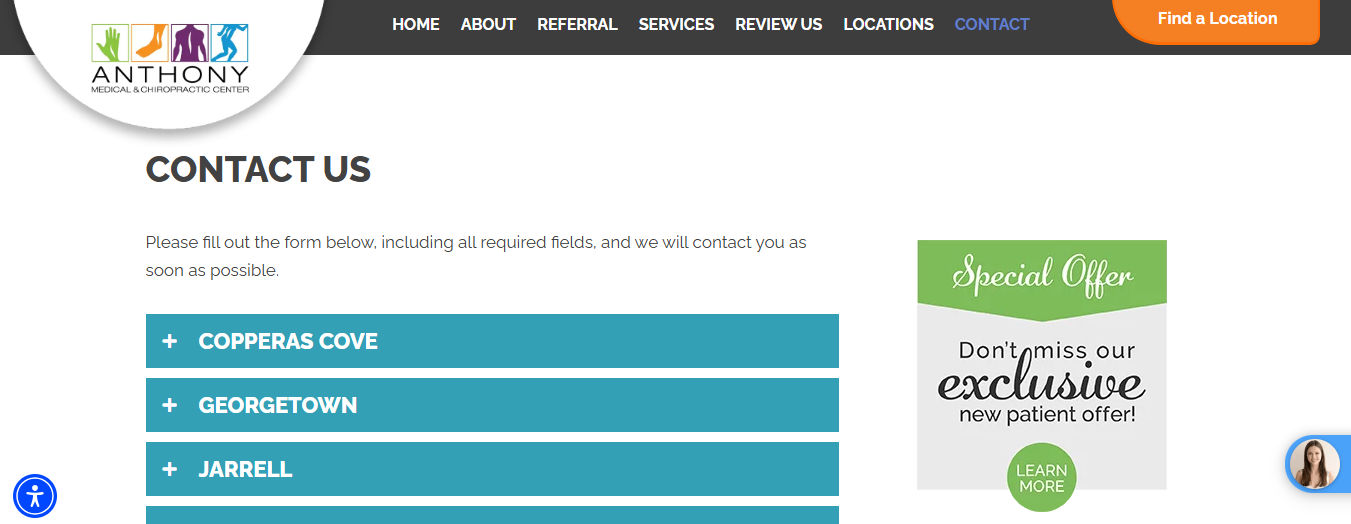Expand the Jarrell location section

pos(492,469)
